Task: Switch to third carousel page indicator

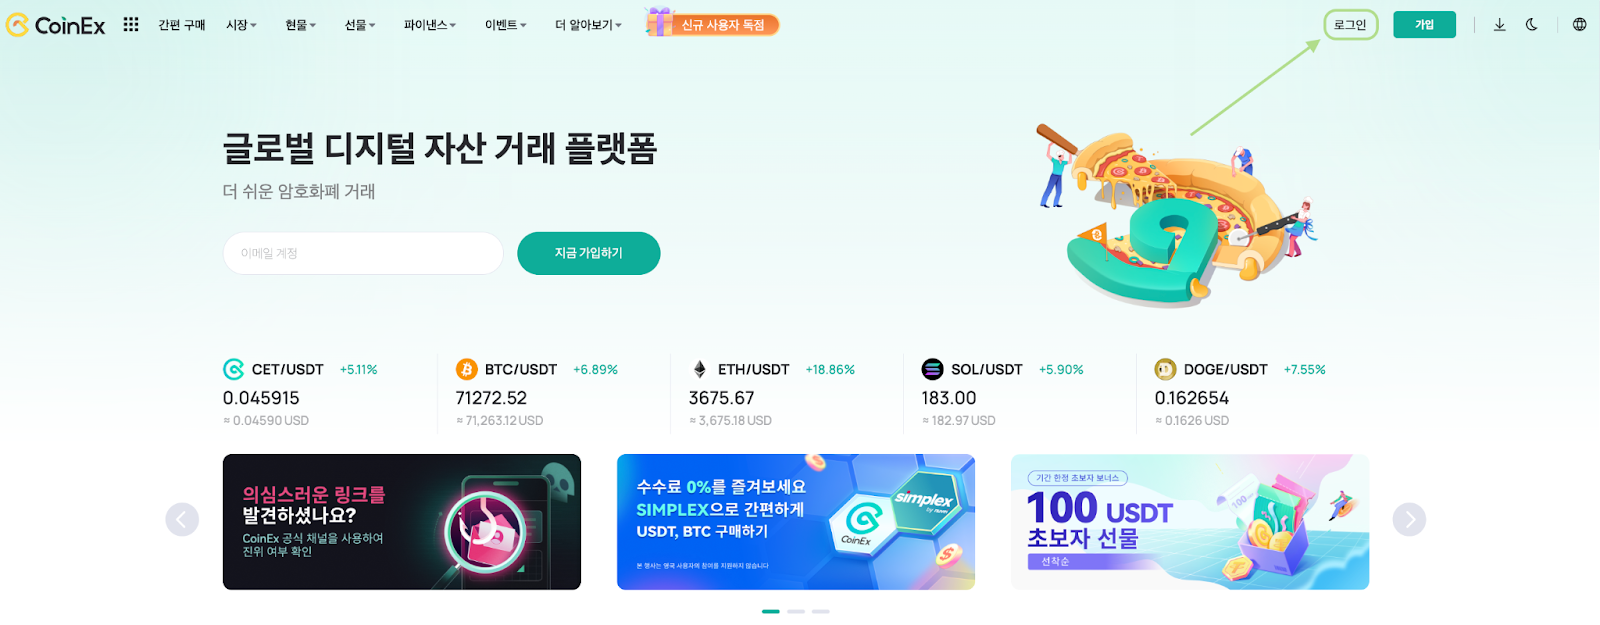Action: click(x=821, y=611)
